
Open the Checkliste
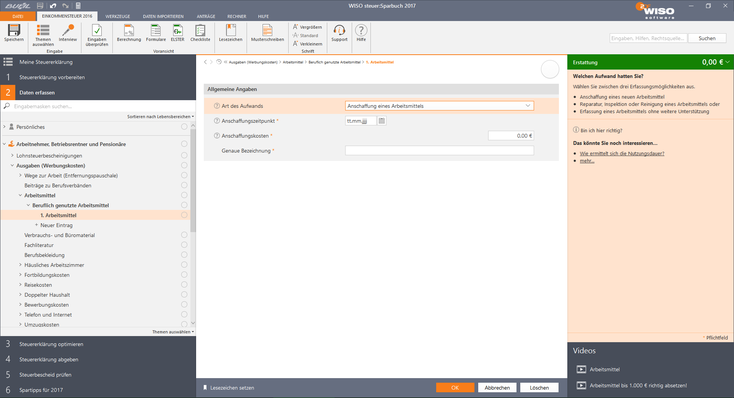tap(200, 33)
